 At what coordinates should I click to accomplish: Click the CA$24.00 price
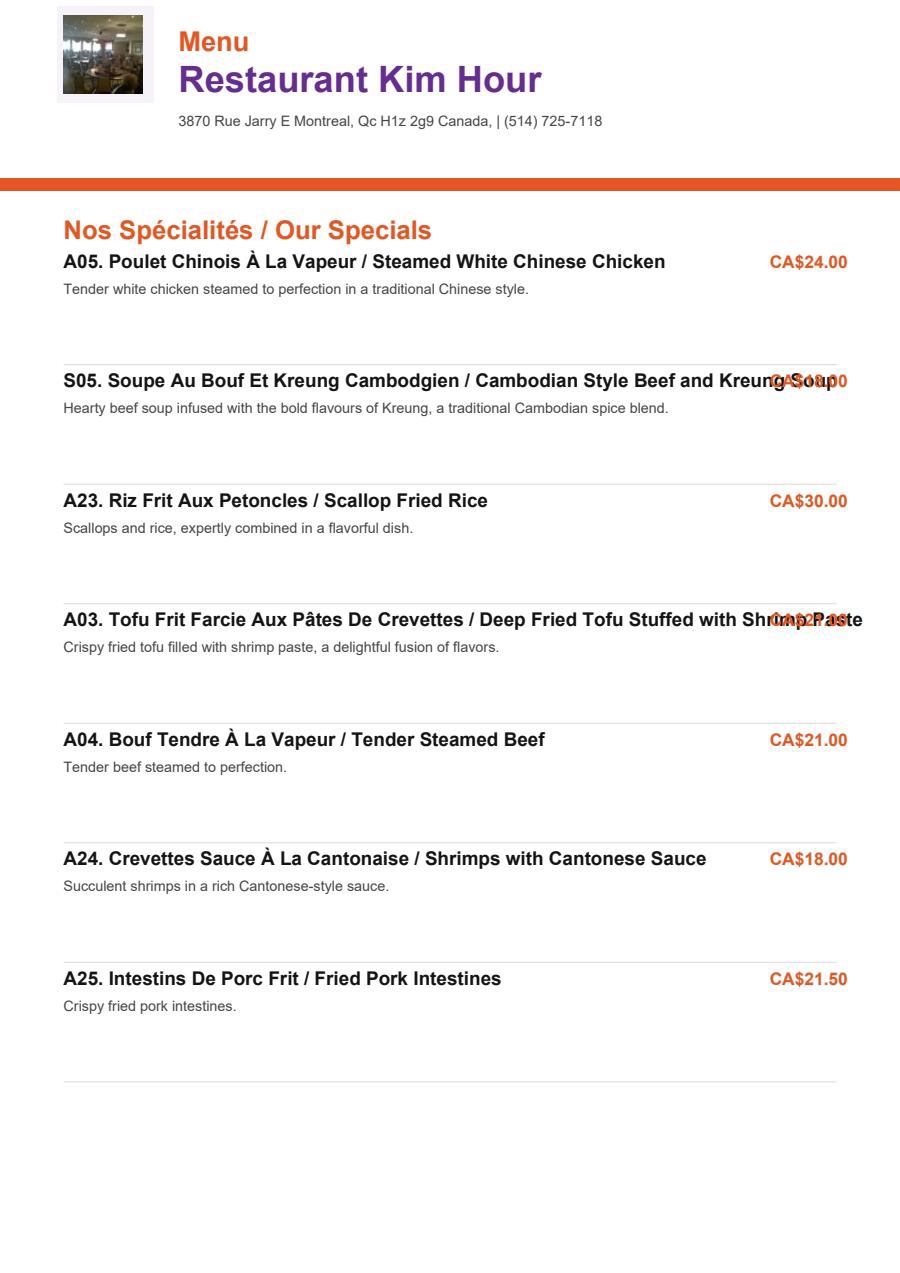click(808, 262)
